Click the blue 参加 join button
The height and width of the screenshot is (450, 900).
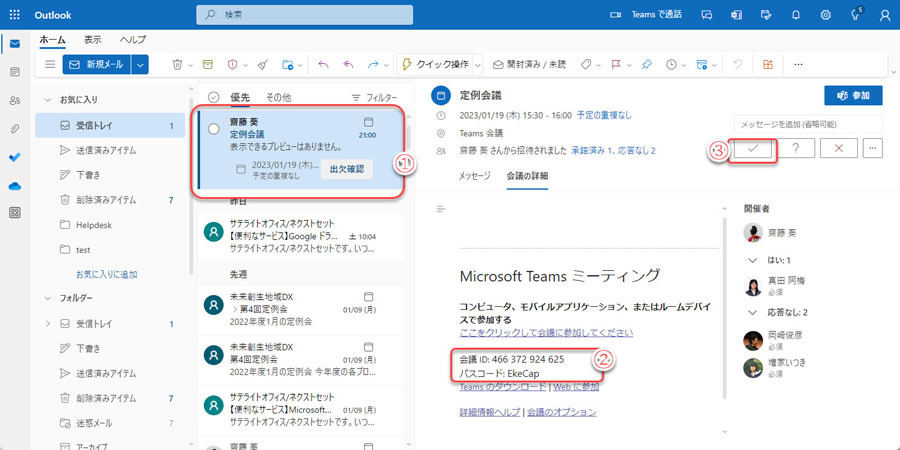853,95
